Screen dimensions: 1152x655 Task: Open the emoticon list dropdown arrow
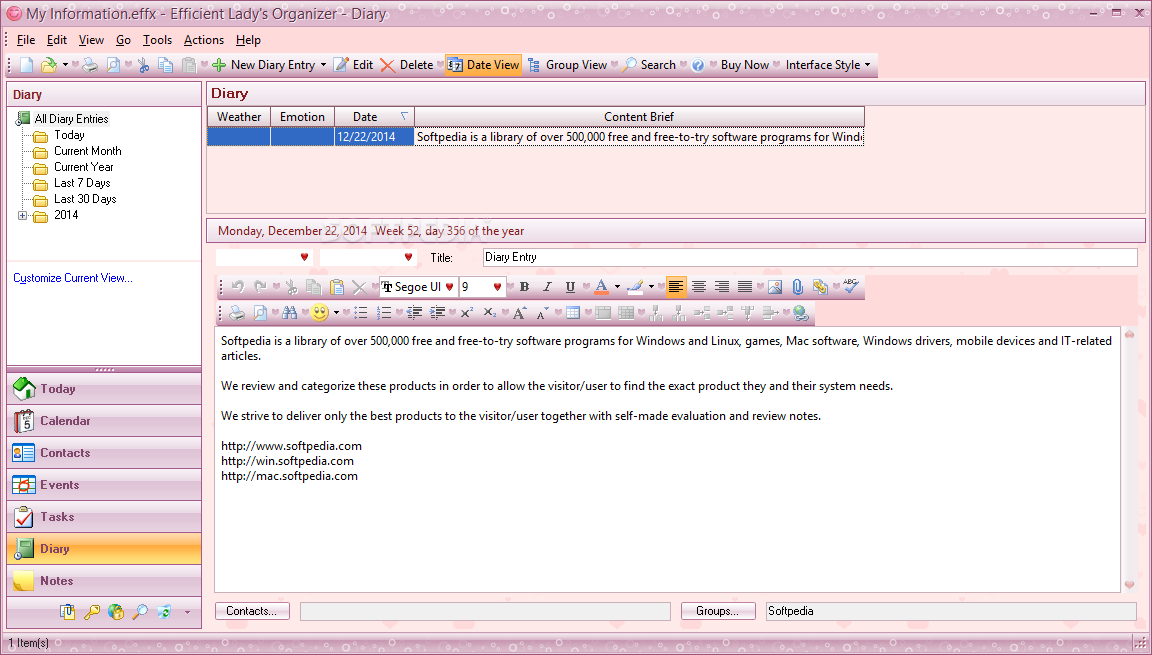point(336,313)
